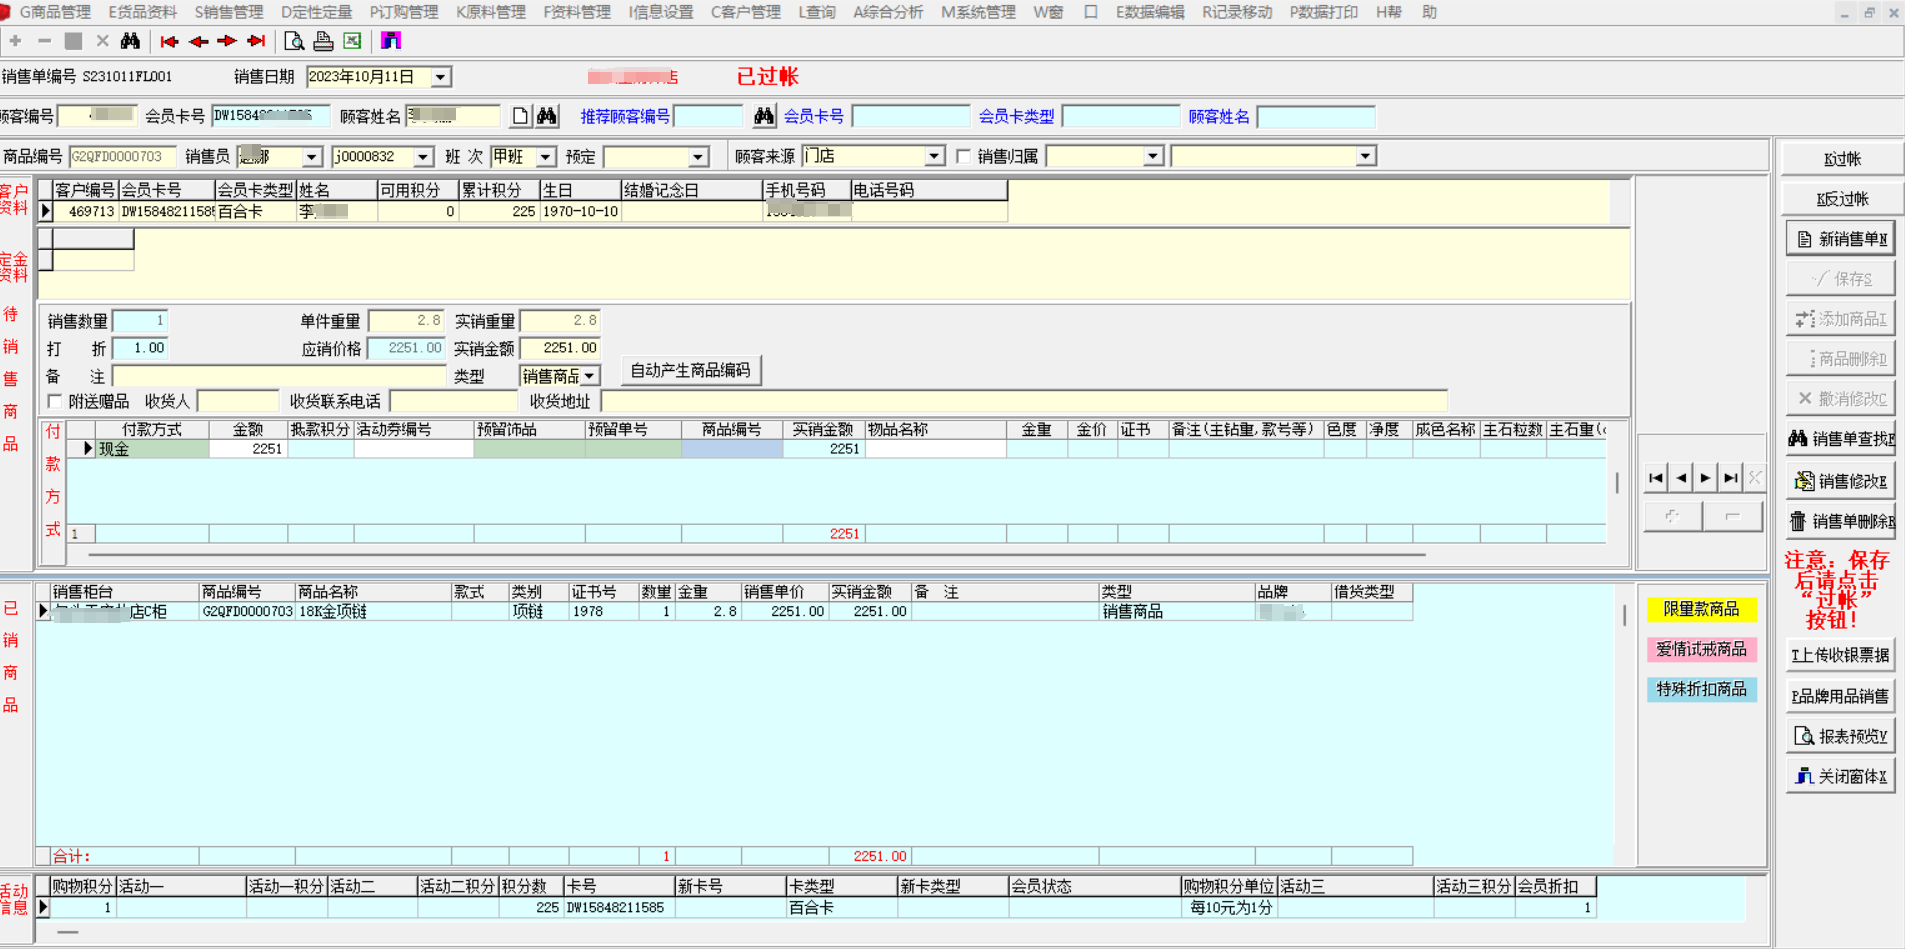Go to next record red arrow

click(227, 41)
